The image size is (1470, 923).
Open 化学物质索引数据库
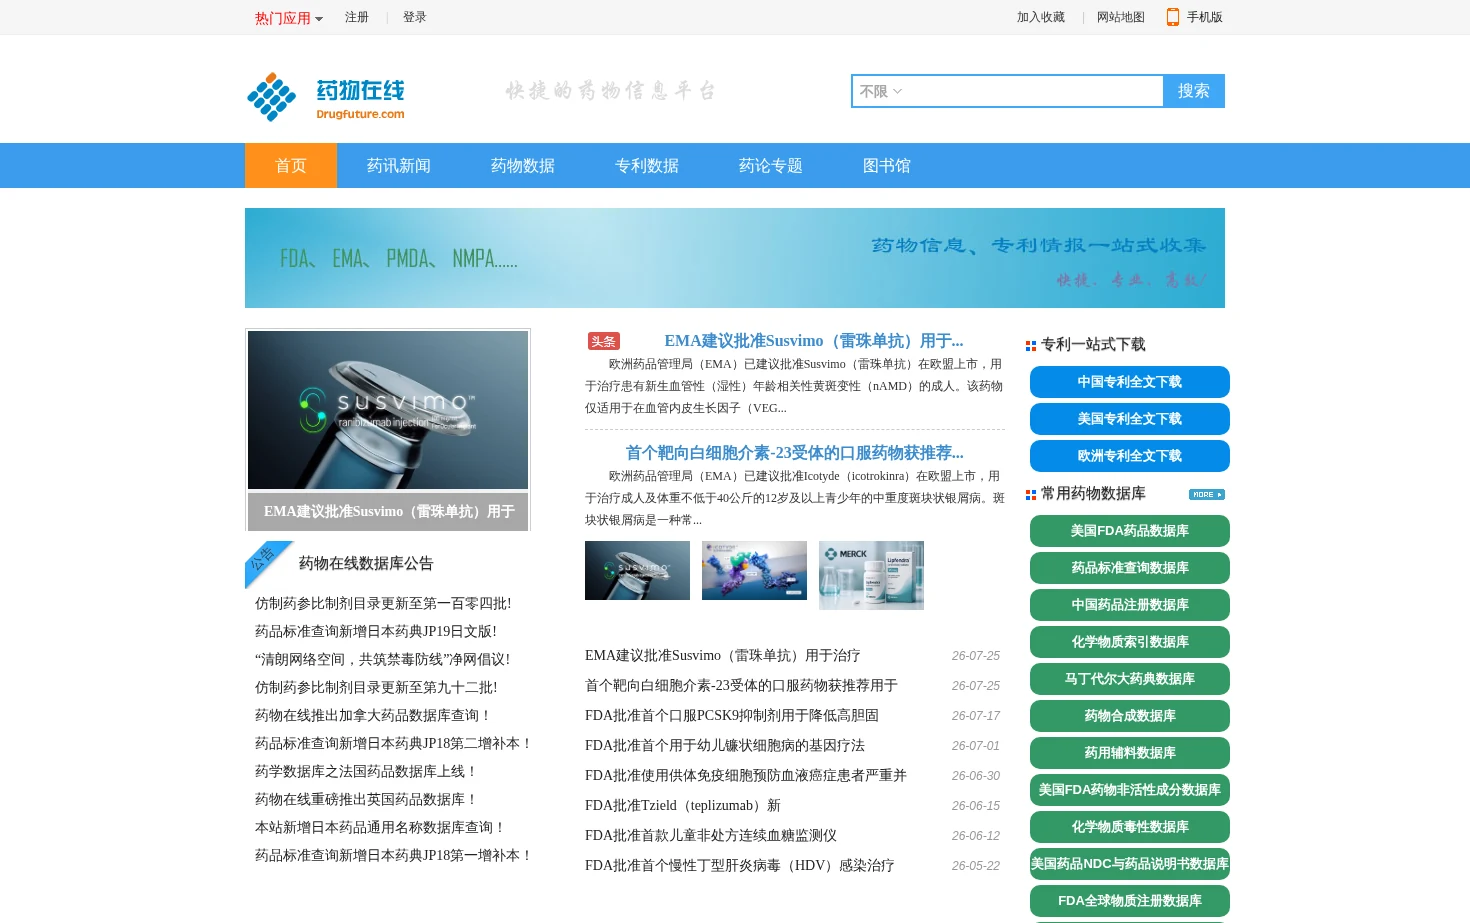point(1130,642)
